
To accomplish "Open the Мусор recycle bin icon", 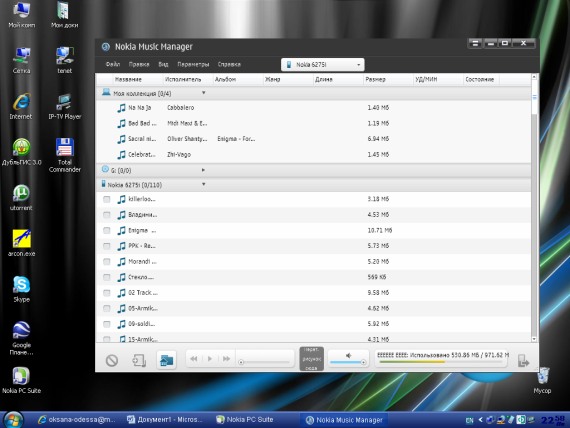I will point(542,380).
